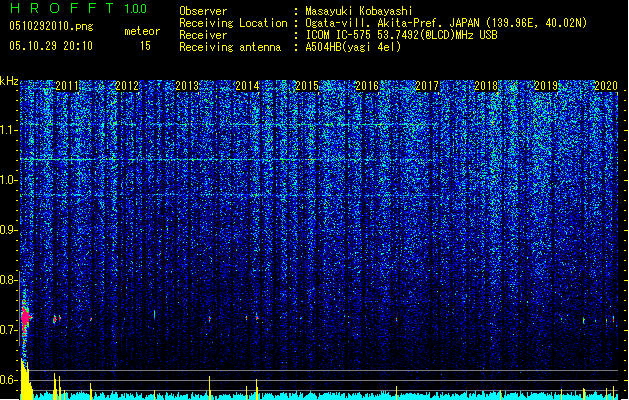The height and width of the screenshot is (400, 629).
Task: Click the 2015 time marker
Action: (307, 86)
